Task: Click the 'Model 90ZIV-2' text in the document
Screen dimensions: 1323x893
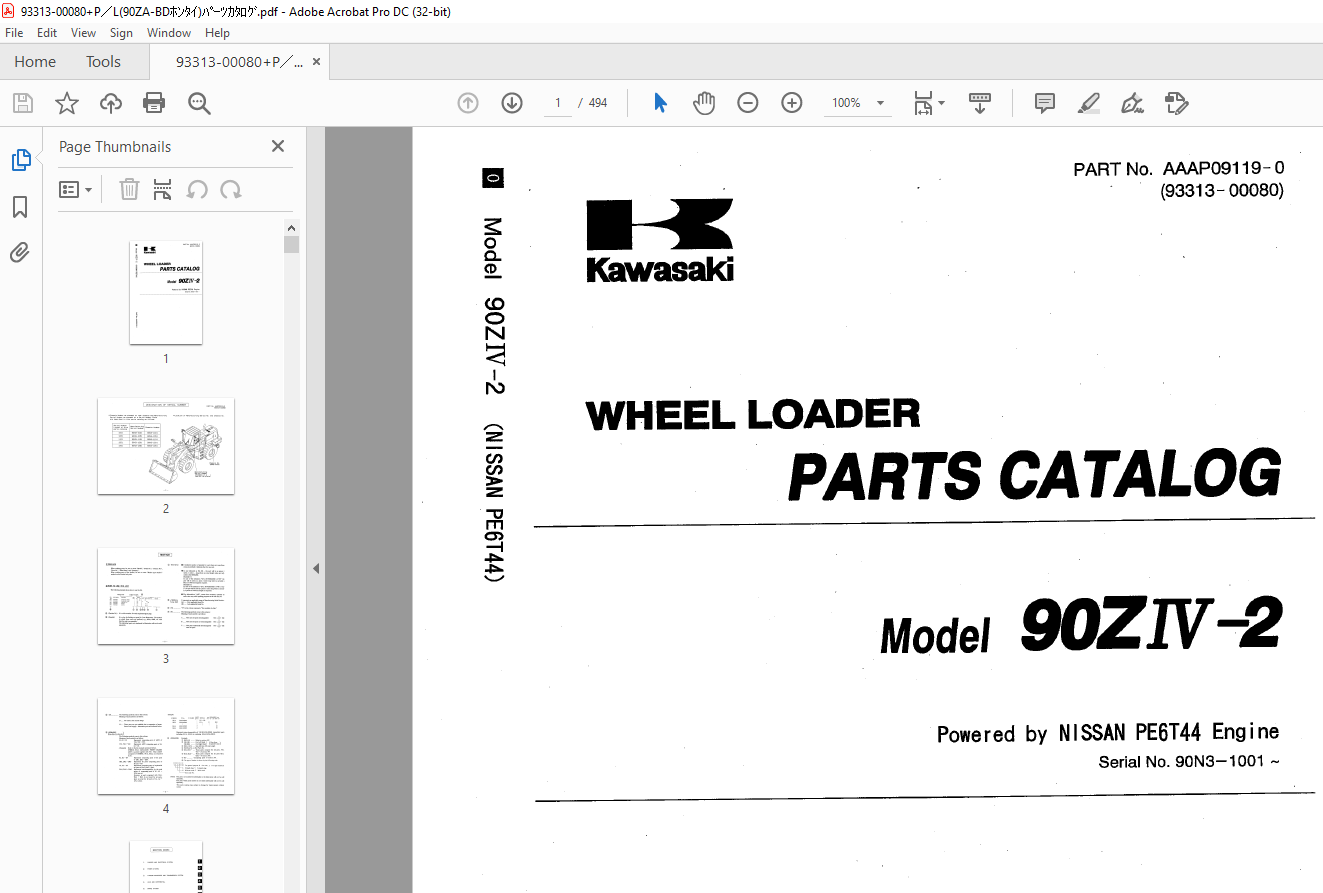Action: click(1081, 625)
